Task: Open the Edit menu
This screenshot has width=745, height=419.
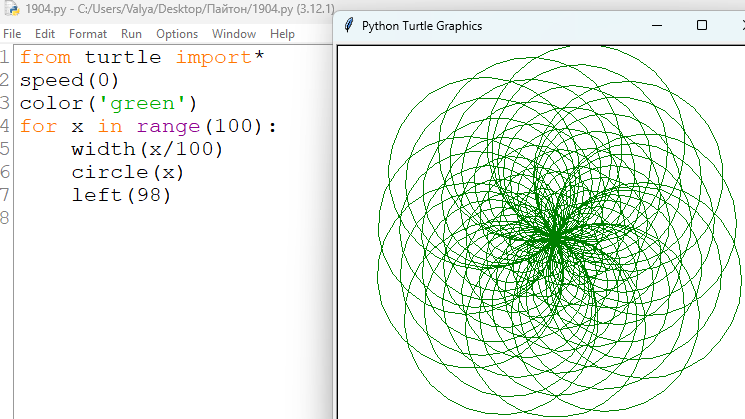Action: tap(45, 34)
